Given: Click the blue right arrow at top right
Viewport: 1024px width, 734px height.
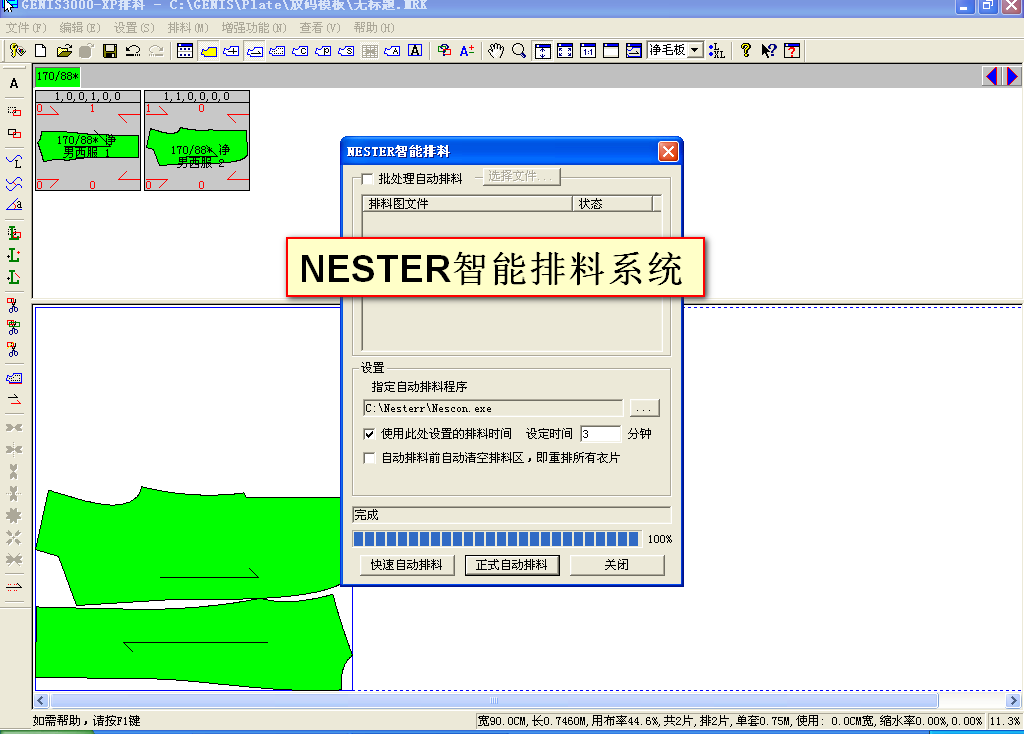Looking at the screenshot, I should (x=1012, y=76).
